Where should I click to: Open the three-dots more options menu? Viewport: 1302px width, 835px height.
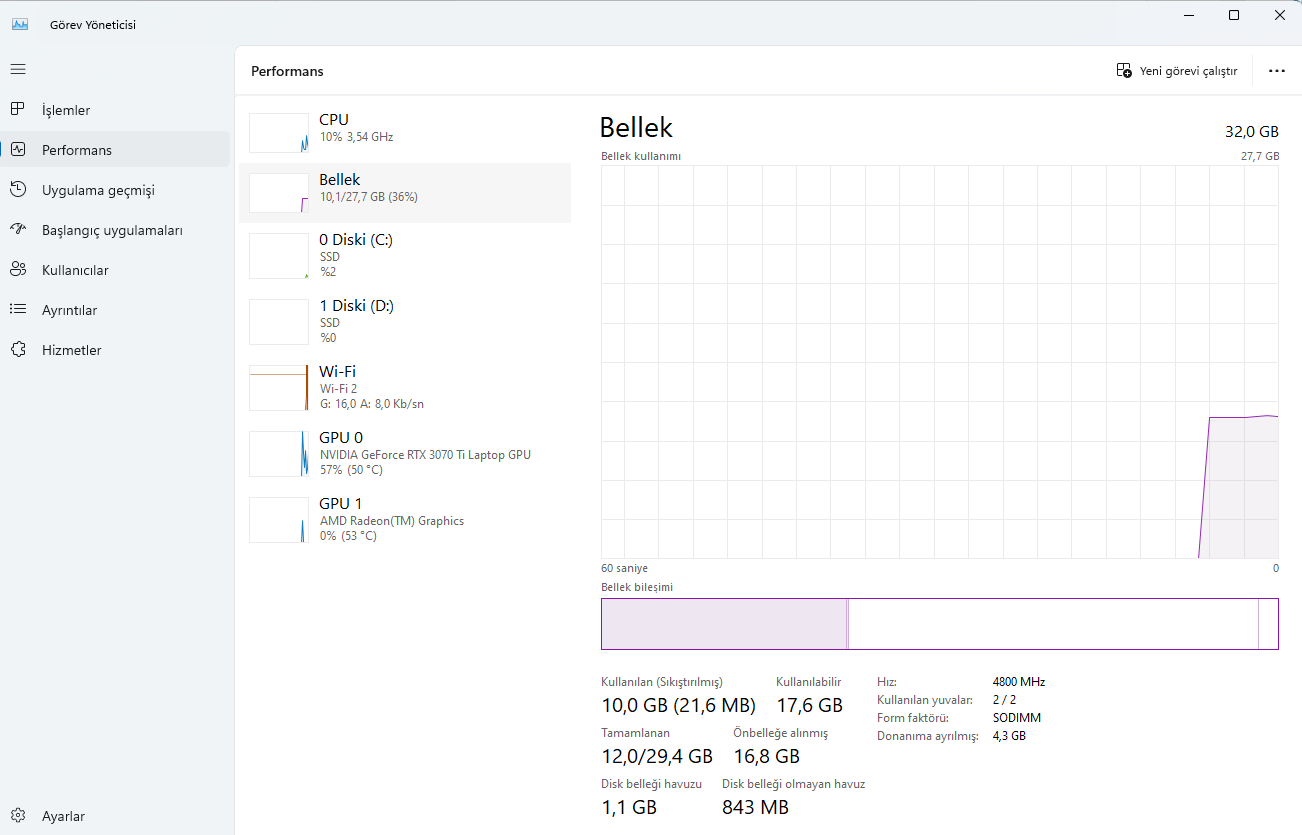point(1276,71)
